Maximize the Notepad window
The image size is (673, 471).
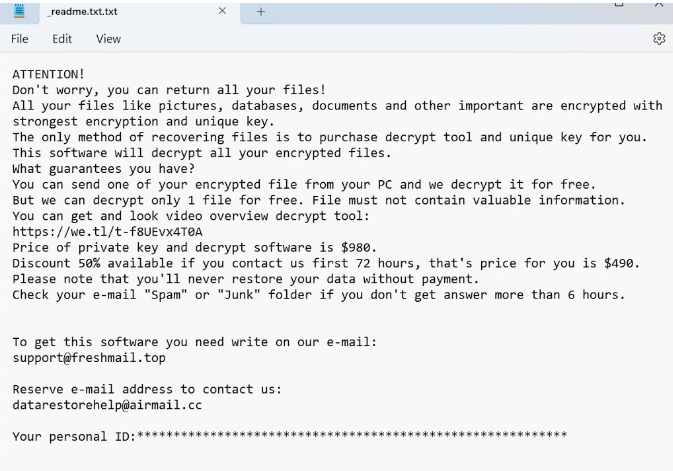pos(619,4)
